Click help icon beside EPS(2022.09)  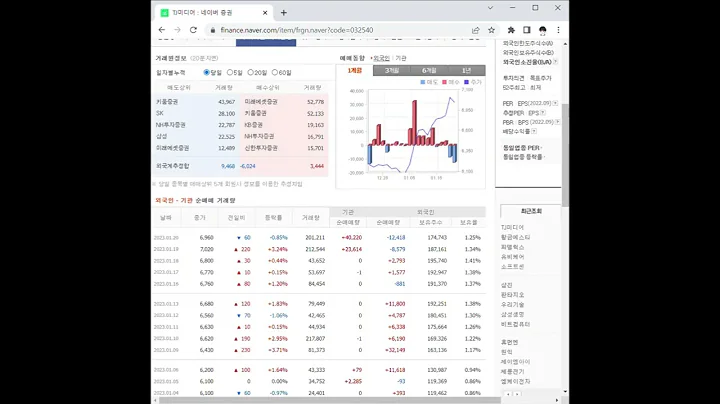[x=555, y=103]
